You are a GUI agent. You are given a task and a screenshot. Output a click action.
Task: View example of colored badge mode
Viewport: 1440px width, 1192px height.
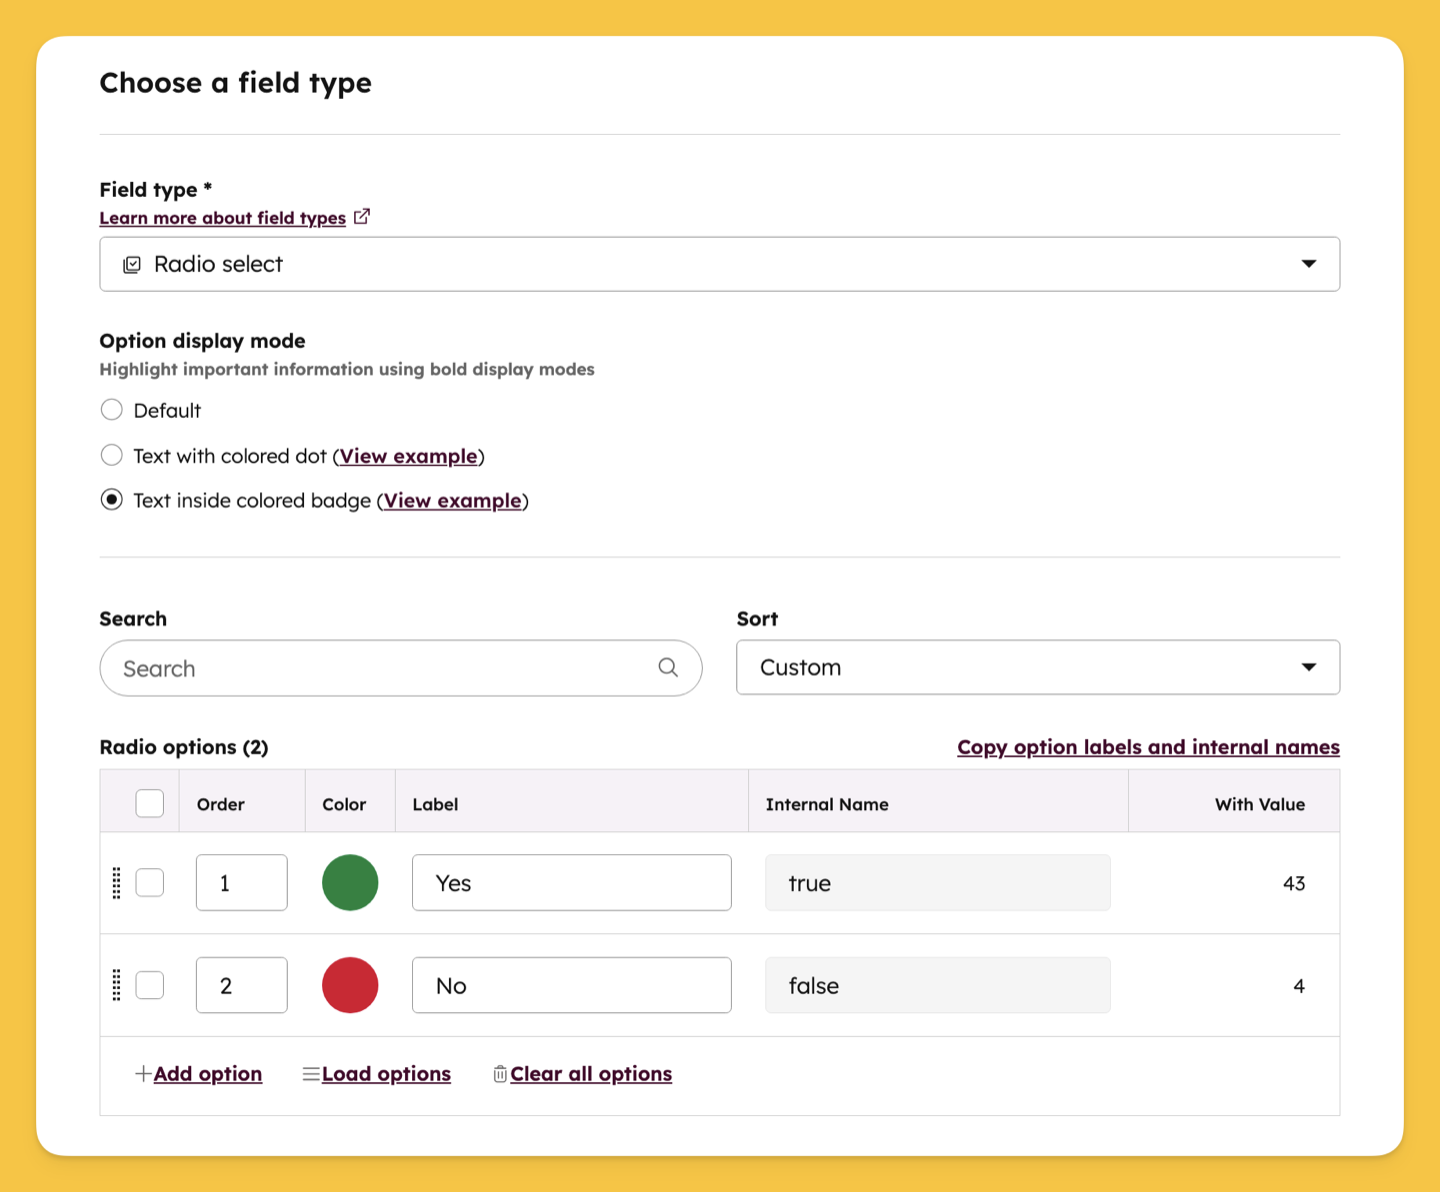point(453,500)
